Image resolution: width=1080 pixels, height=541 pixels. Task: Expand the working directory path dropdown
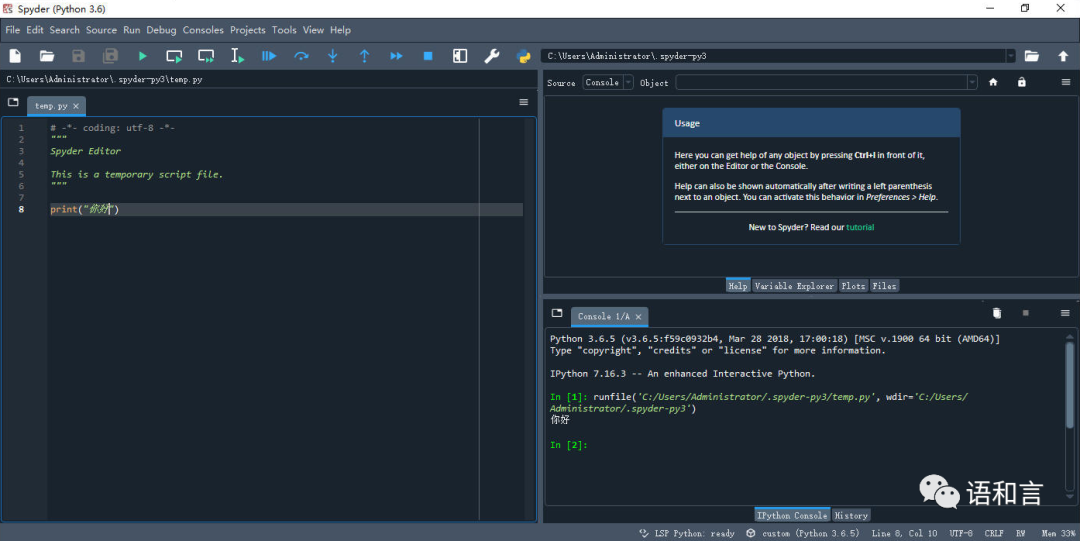pyautogui.click(x=1011, y=56)
